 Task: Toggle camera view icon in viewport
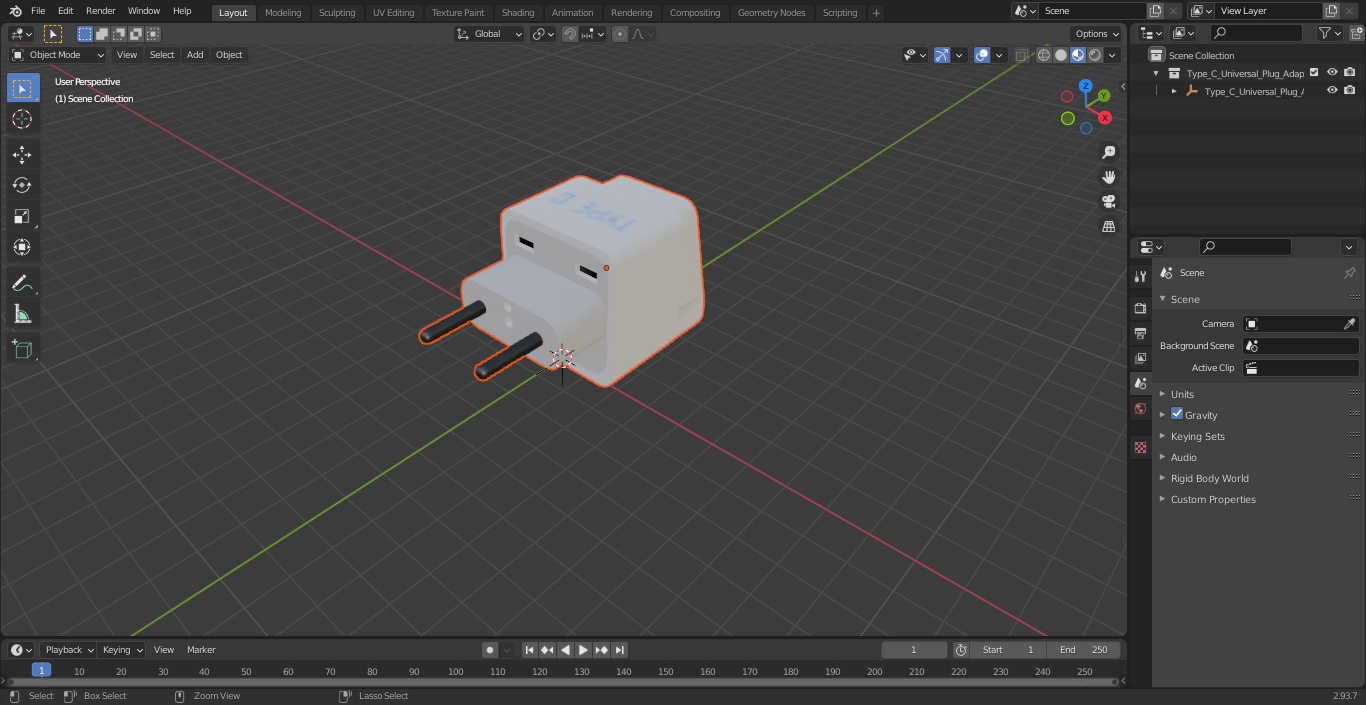tap(1108, 202)
